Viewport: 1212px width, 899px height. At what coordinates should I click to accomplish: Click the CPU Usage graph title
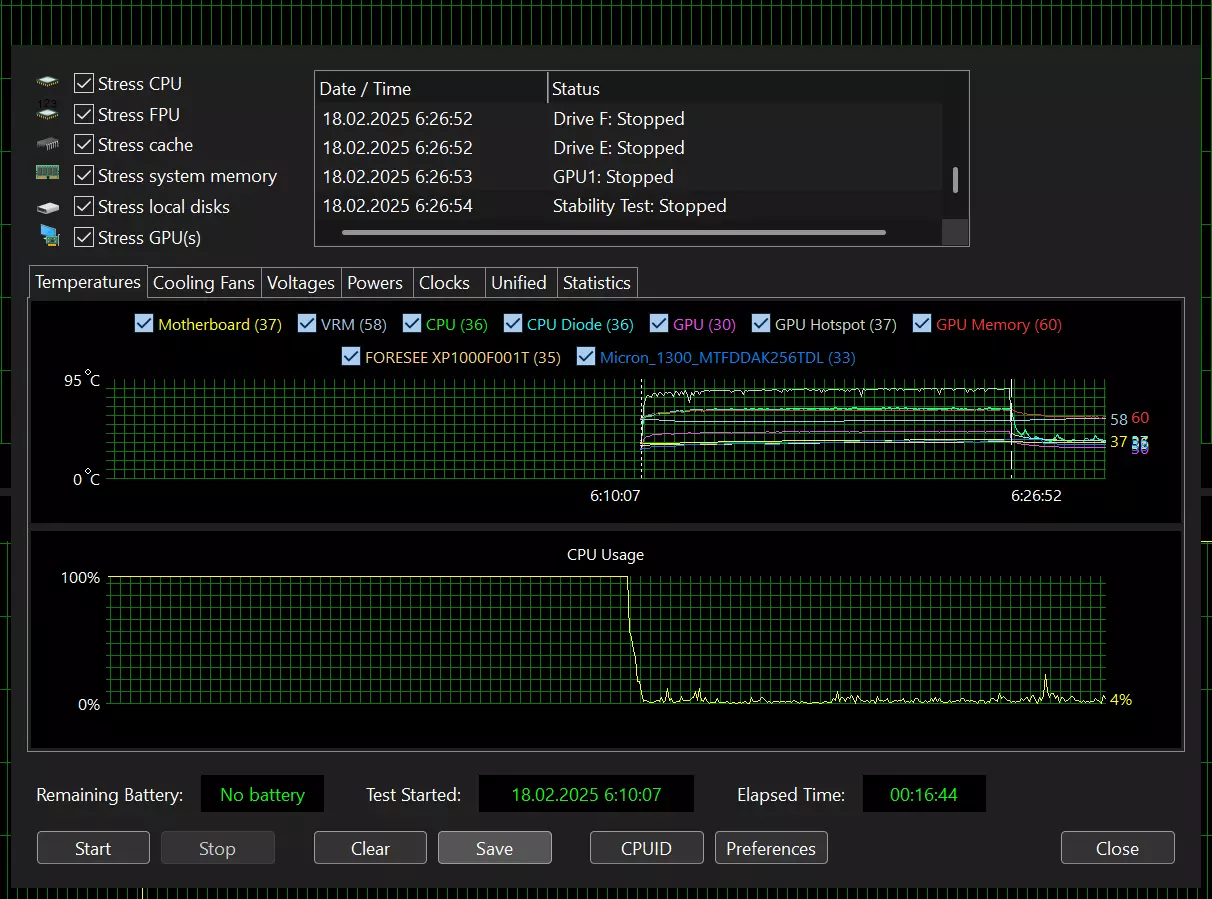(x=606, y=554)
